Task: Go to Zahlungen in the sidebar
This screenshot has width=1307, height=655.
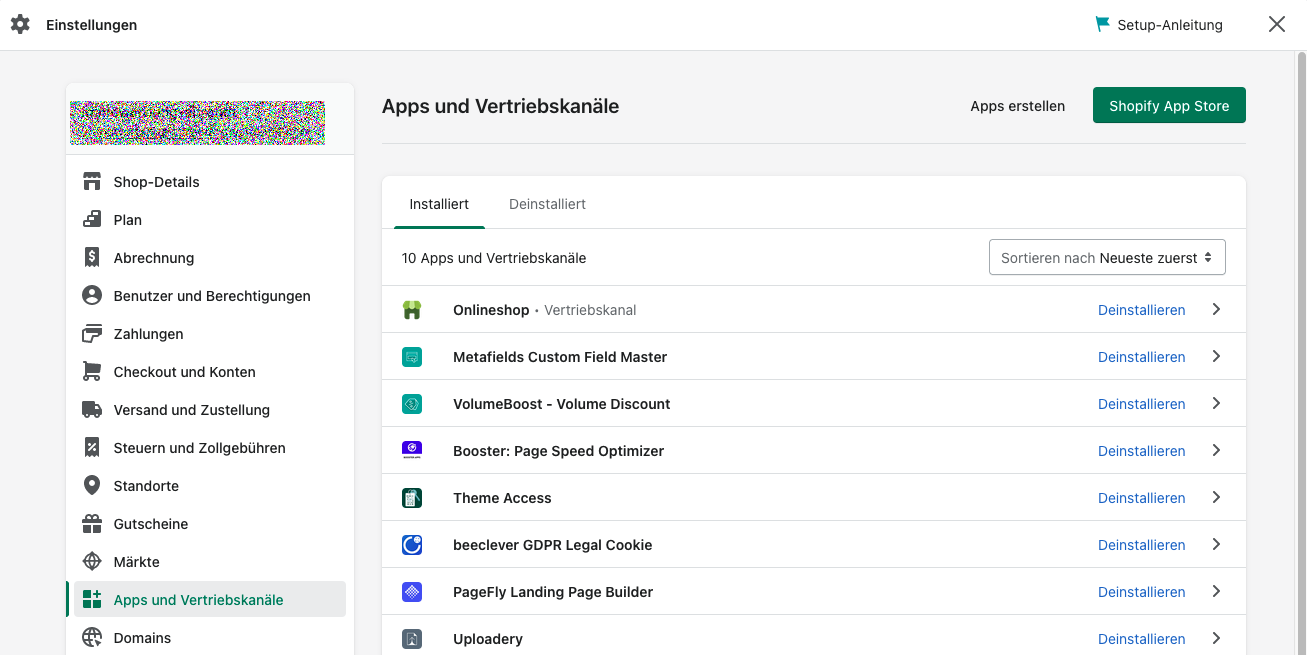Action: 148,334
